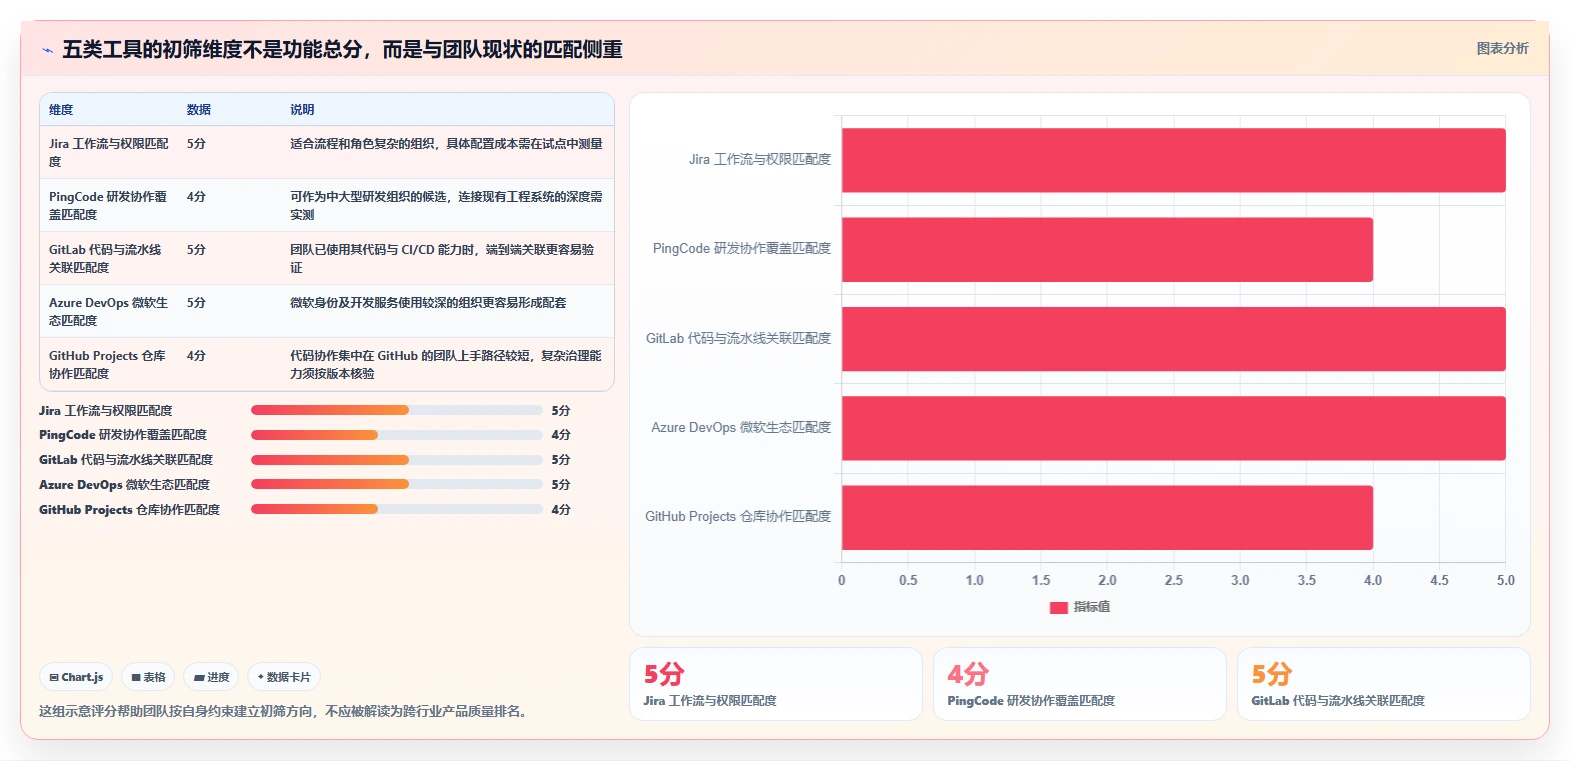Click the Chart.js tag
The width and height of the screenshot is (1570, 761).
point(76,677)
